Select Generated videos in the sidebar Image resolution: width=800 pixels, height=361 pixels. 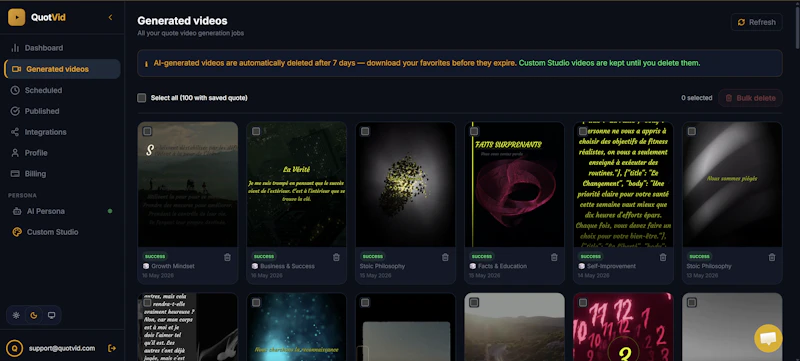[62, 69]
